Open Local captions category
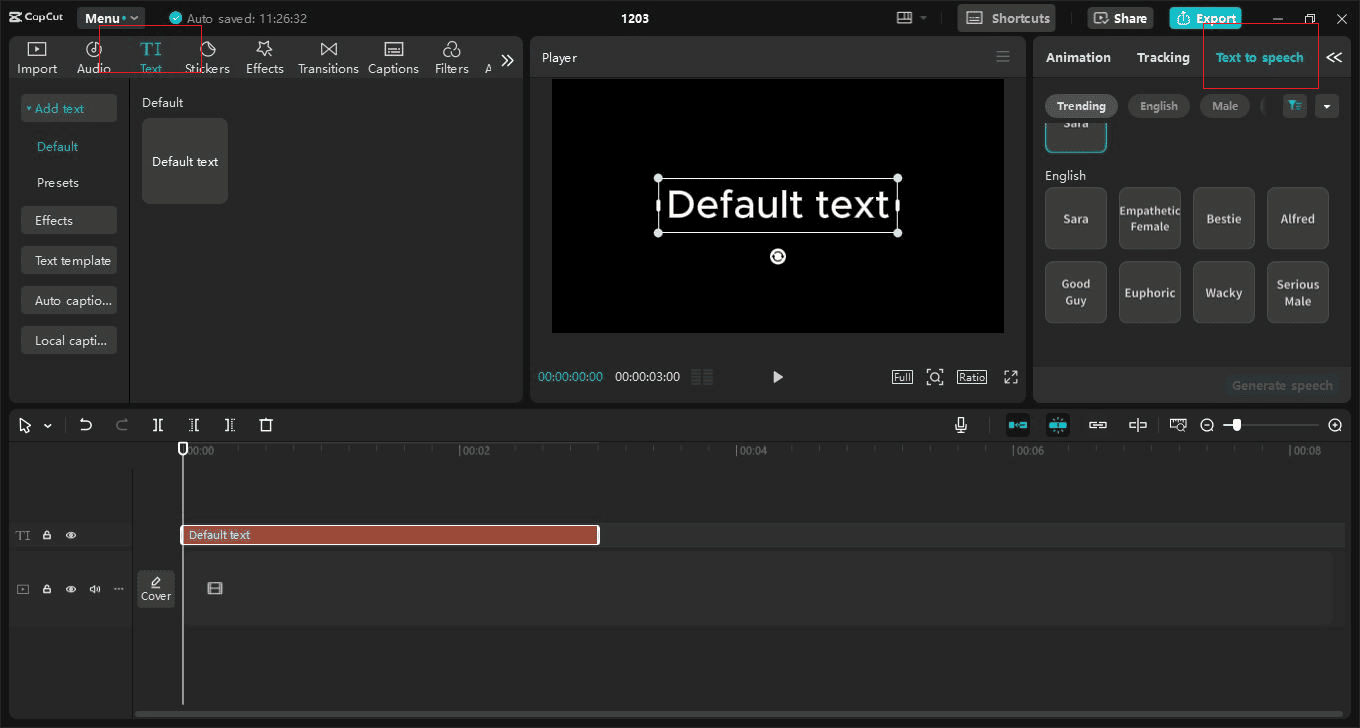This screenshot has height=728, width=1360. [x=69, y=340]
